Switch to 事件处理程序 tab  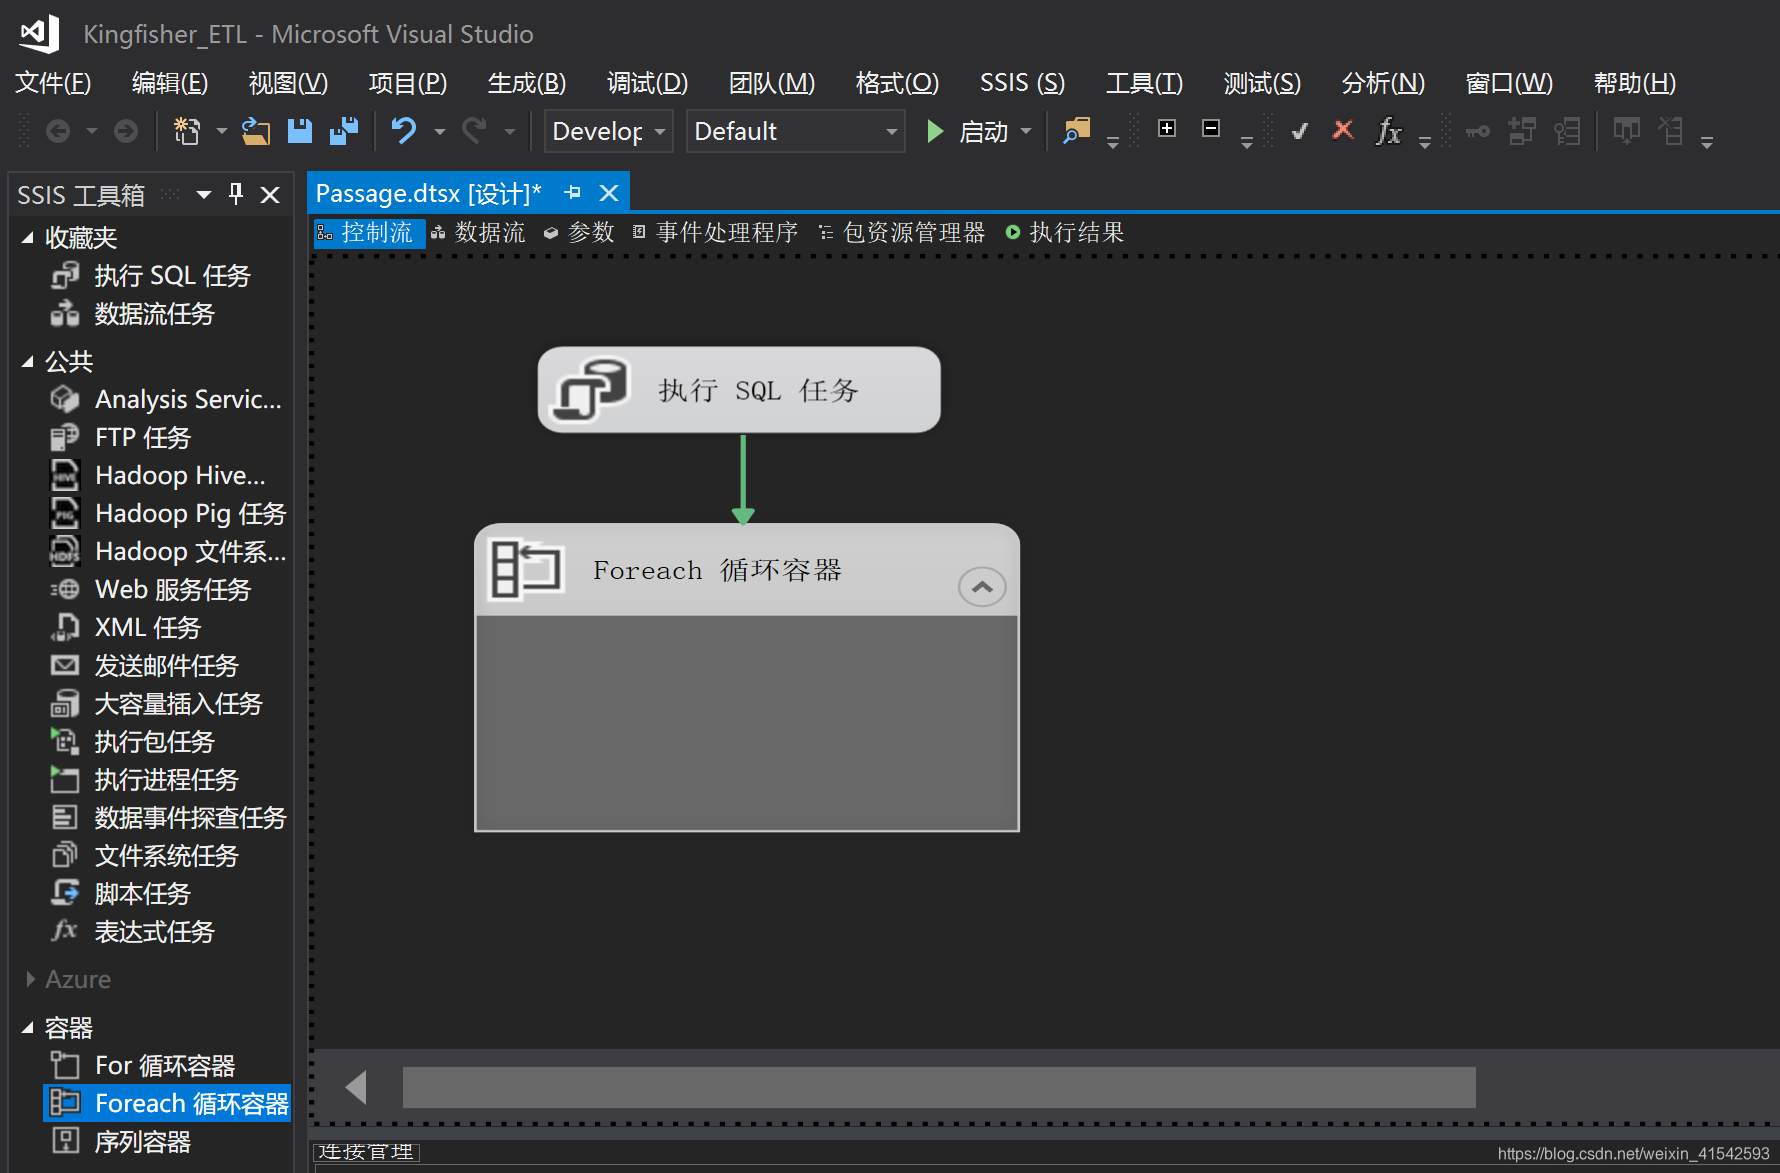pos(716,233)
